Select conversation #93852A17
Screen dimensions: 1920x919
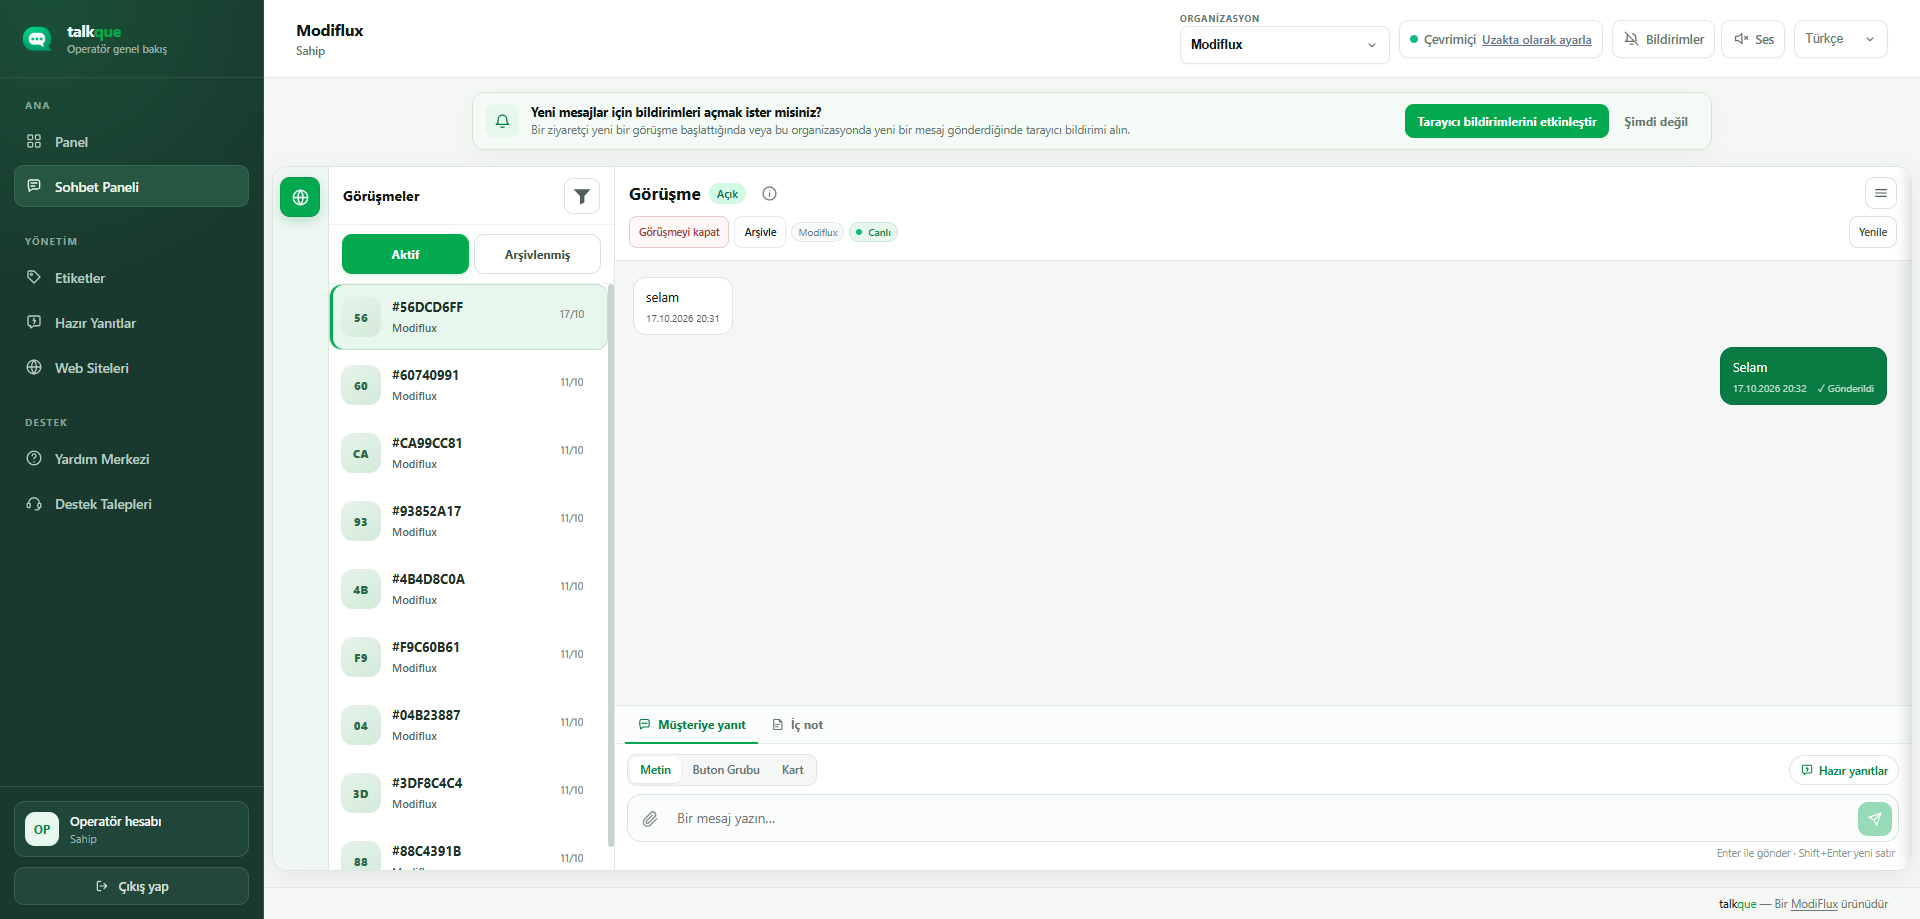[x=468, y=521]
